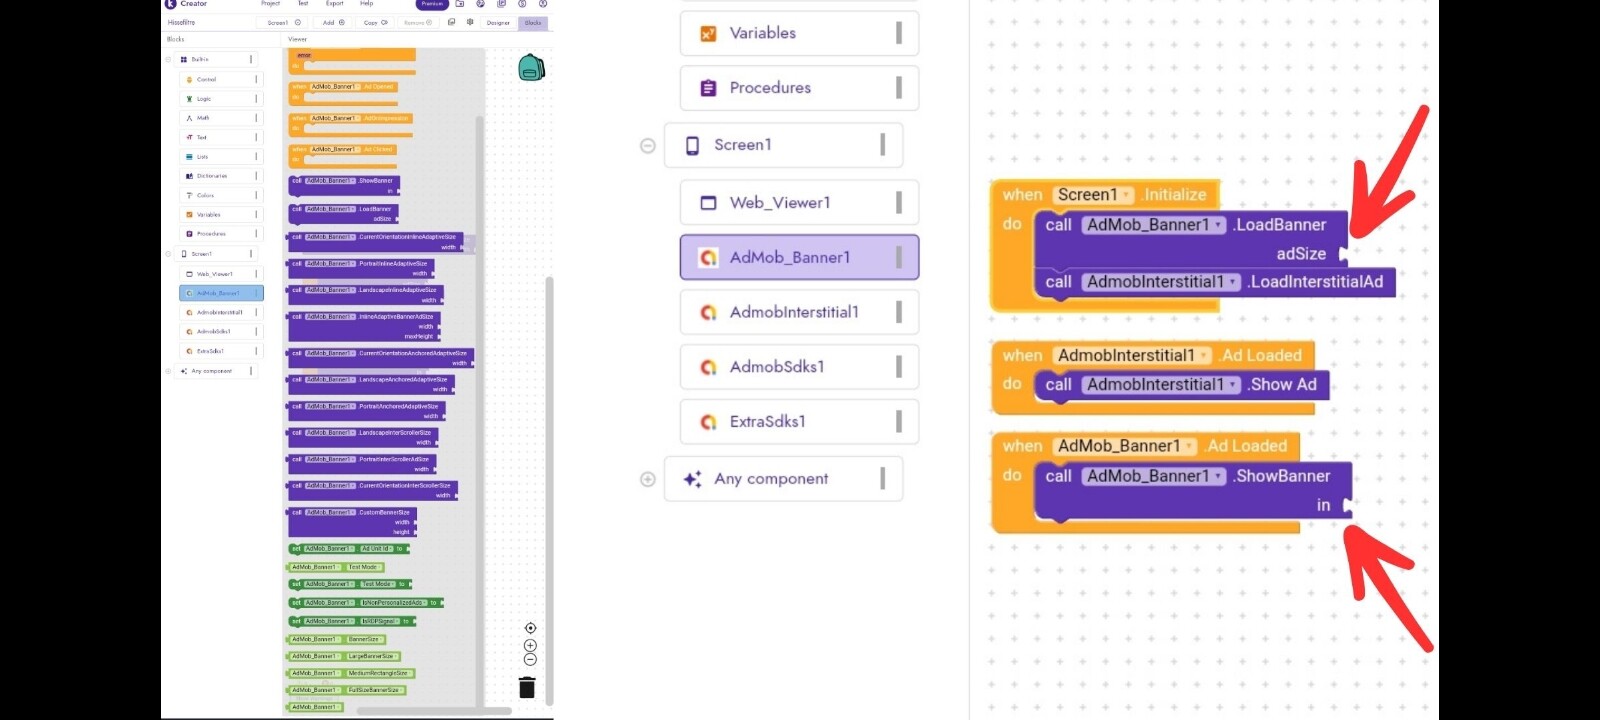Open the Test menu
Screen dimensions: 1600x720
click(303, 4)
